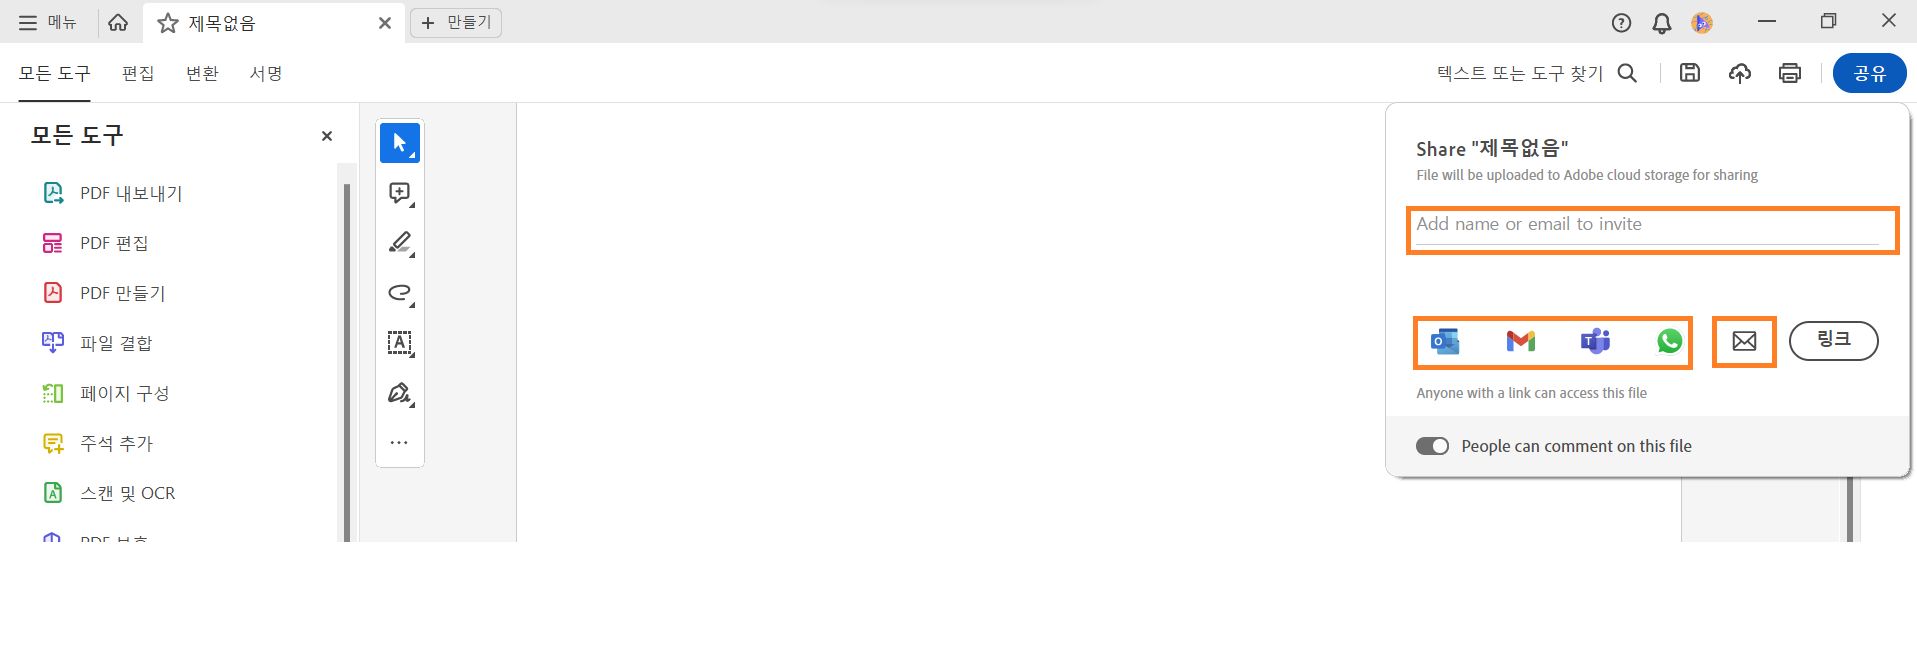Click the blue 공유 button
This screenshot has width=1917, height=648.
point(1869,73)
